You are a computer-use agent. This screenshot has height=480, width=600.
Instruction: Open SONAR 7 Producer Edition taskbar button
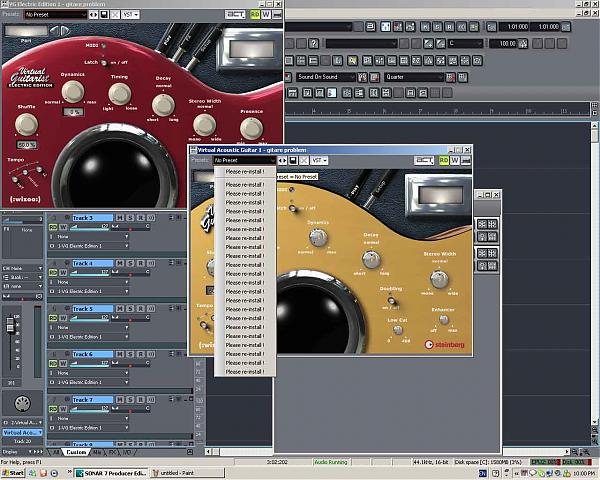(110, 472)
